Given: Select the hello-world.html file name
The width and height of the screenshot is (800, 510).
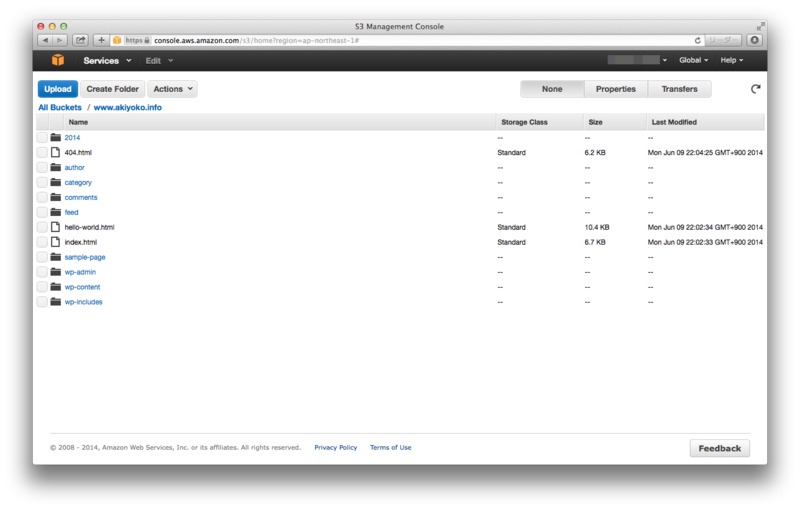Looking at the screenshot, I should [89, 227].
